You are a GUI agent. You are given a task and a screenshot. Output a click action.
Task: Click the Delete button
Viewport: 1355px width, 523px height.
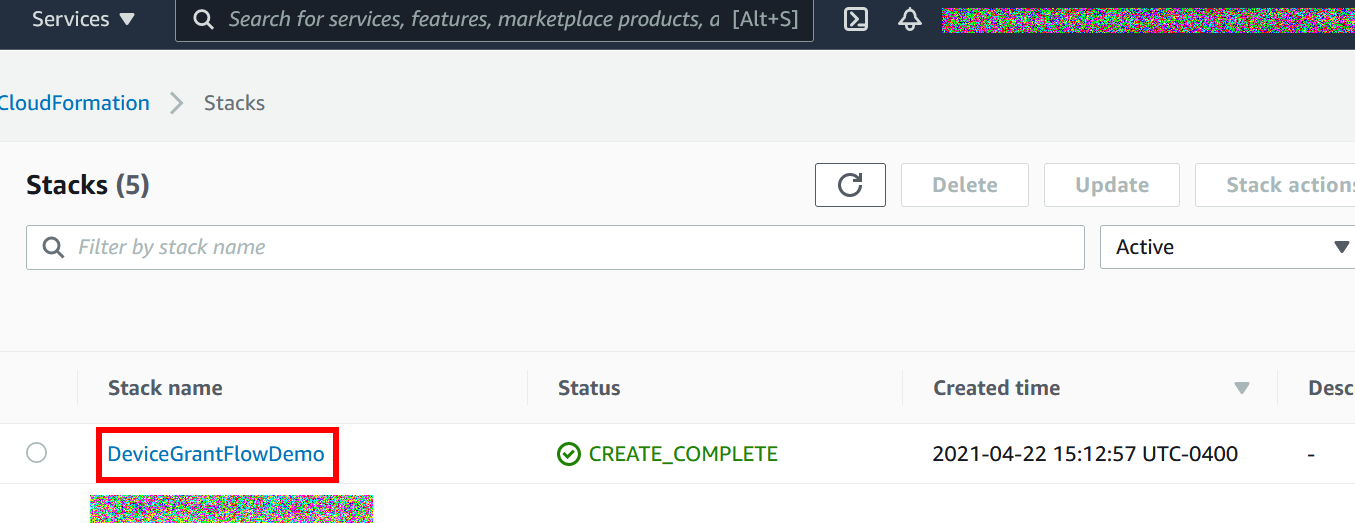coord(965,185)
